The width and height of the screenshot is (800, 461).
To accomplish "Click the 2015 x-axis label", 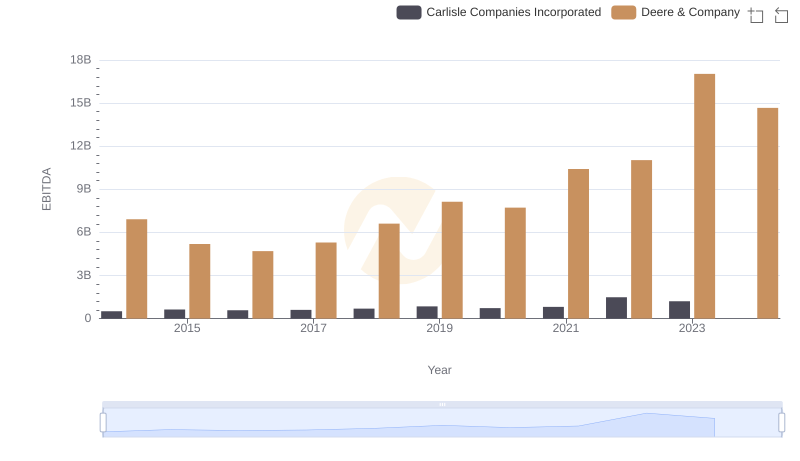I will pyautogui.click(x=187, y=328).
